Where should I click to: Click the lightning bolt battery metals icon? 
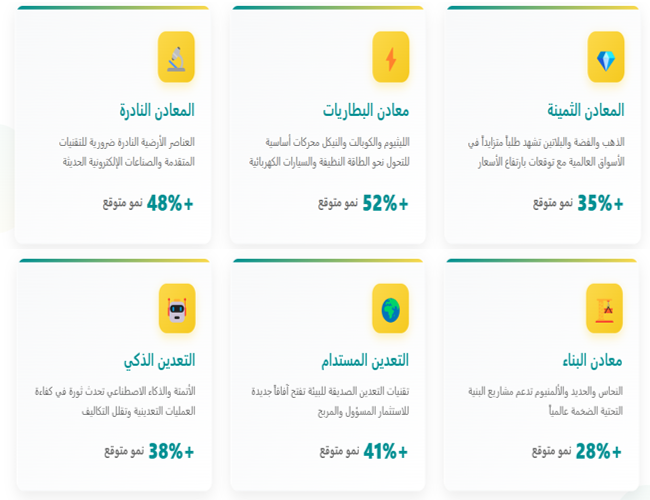pos(391,56)
